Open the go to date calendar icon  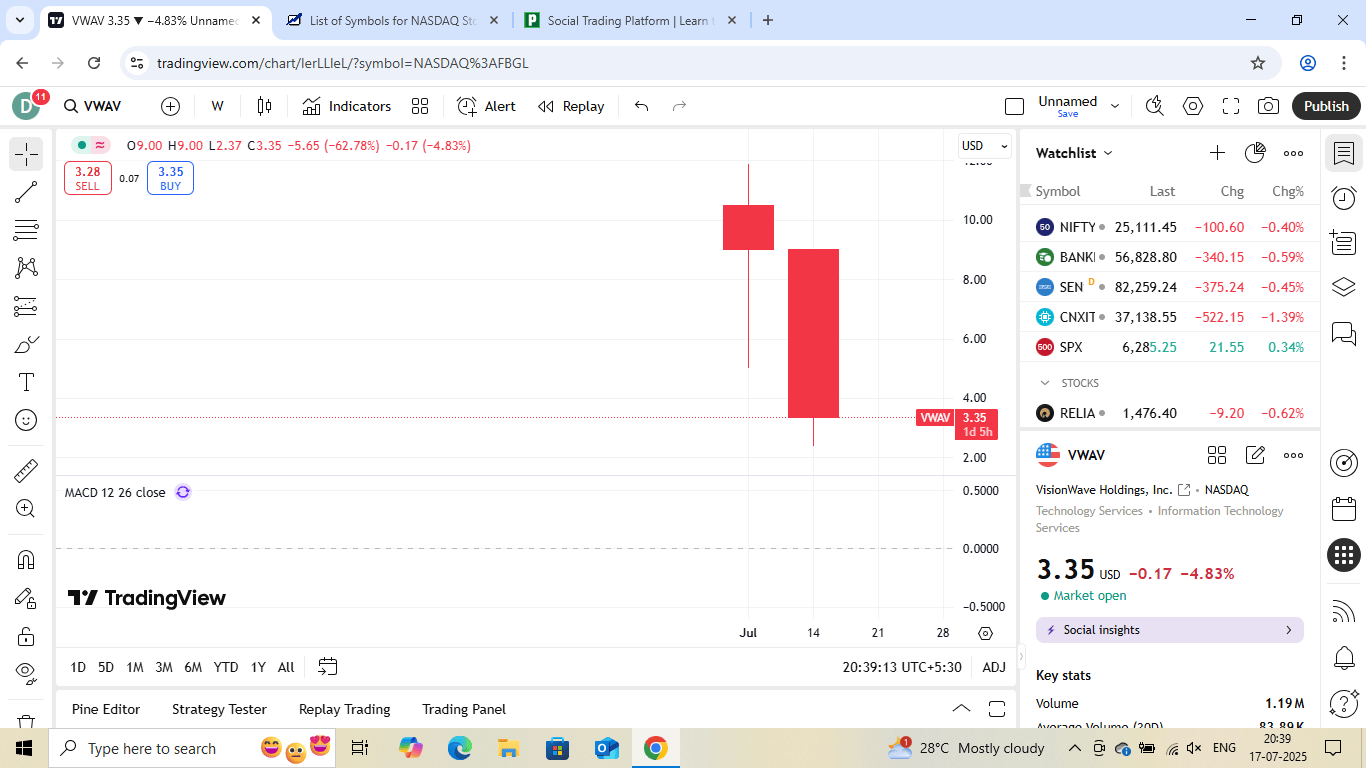point(328,666)
